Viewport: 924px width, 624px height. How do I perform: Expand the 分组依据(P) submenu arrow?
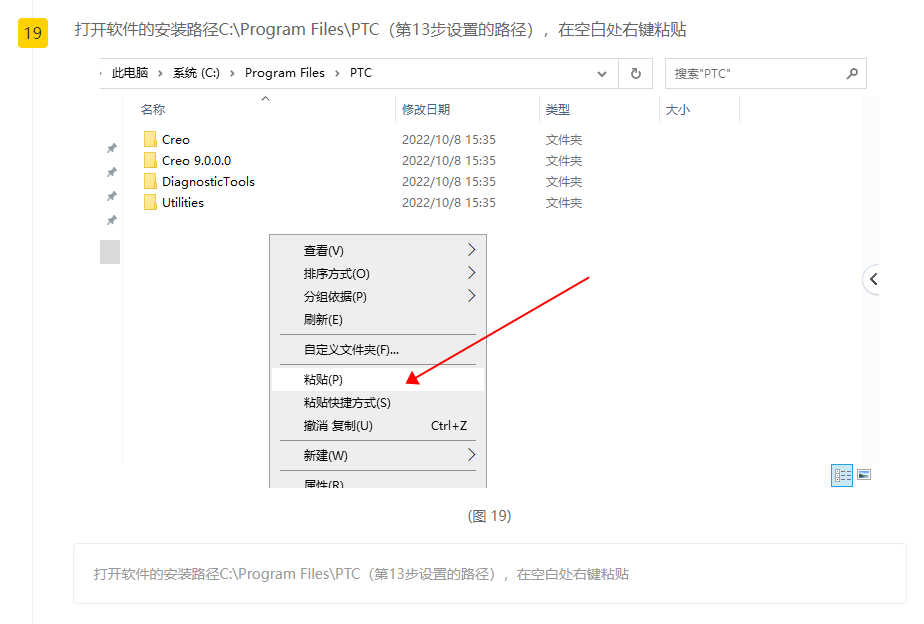tap(471, 296)
